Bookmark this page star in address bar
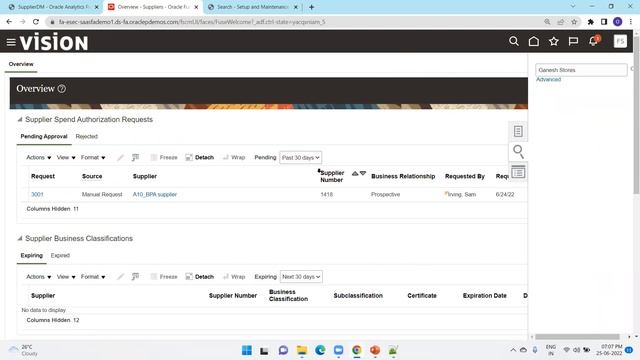Image resolution: width=640 pixels, height=360 pixels. point(574,22)
